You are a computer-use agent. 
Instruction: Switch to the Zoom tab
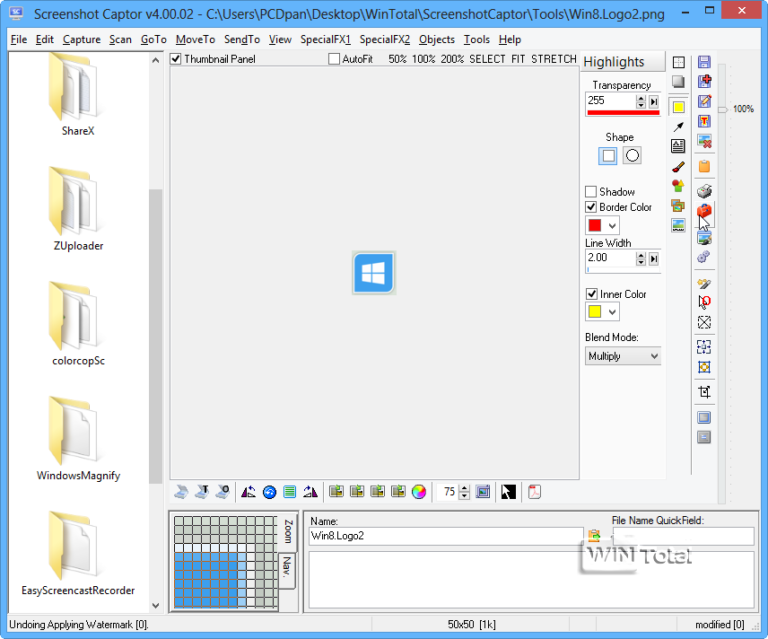click(x=288, y=531)
